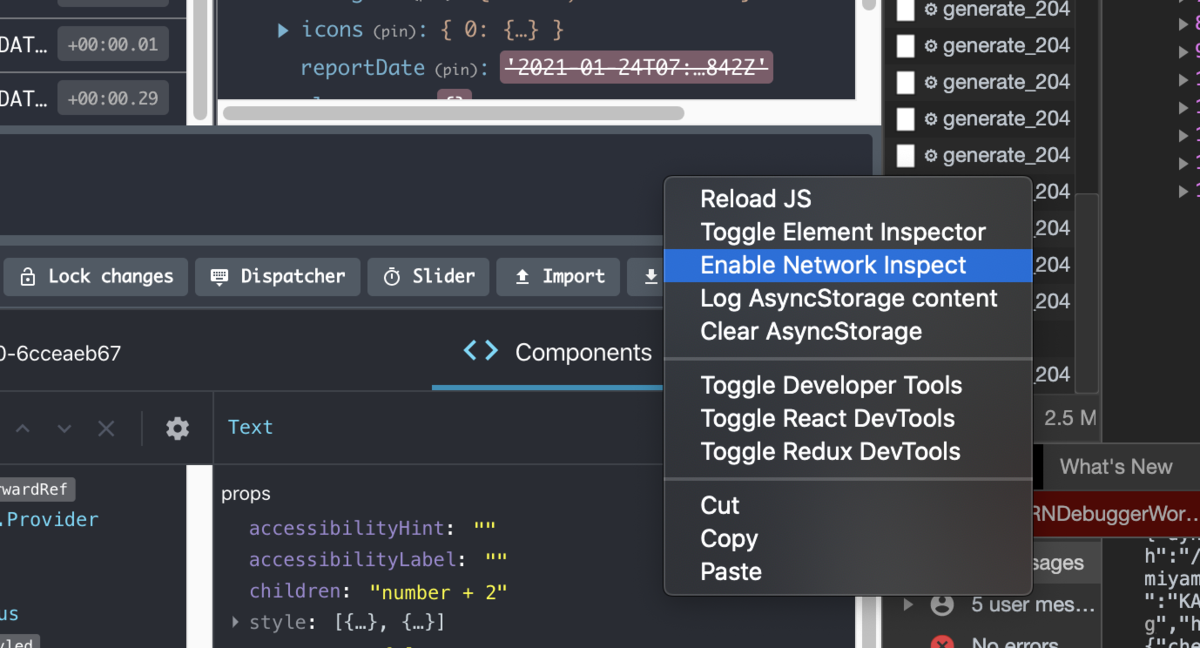
Task: Expand the style prop array
Action: pyautogui.click(x=236, y=622)
